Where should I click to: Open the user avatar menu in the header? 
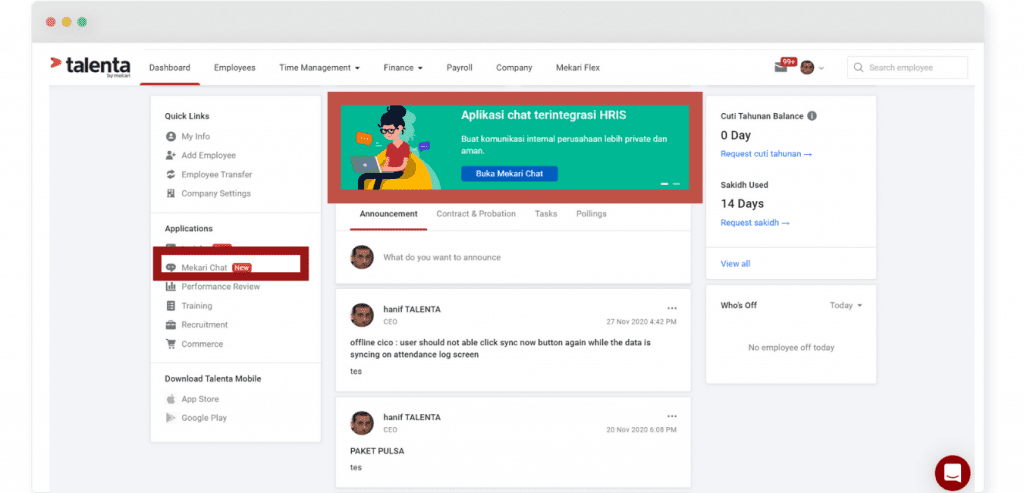pos(811,67)
